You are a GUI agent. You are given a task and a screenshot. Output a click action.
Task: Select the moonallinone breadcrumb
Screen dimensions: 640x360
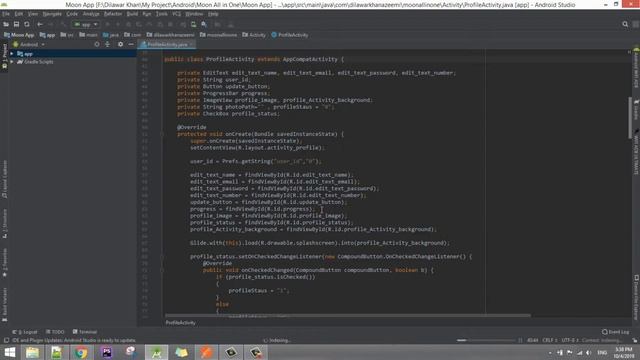[x=218, y=35]
